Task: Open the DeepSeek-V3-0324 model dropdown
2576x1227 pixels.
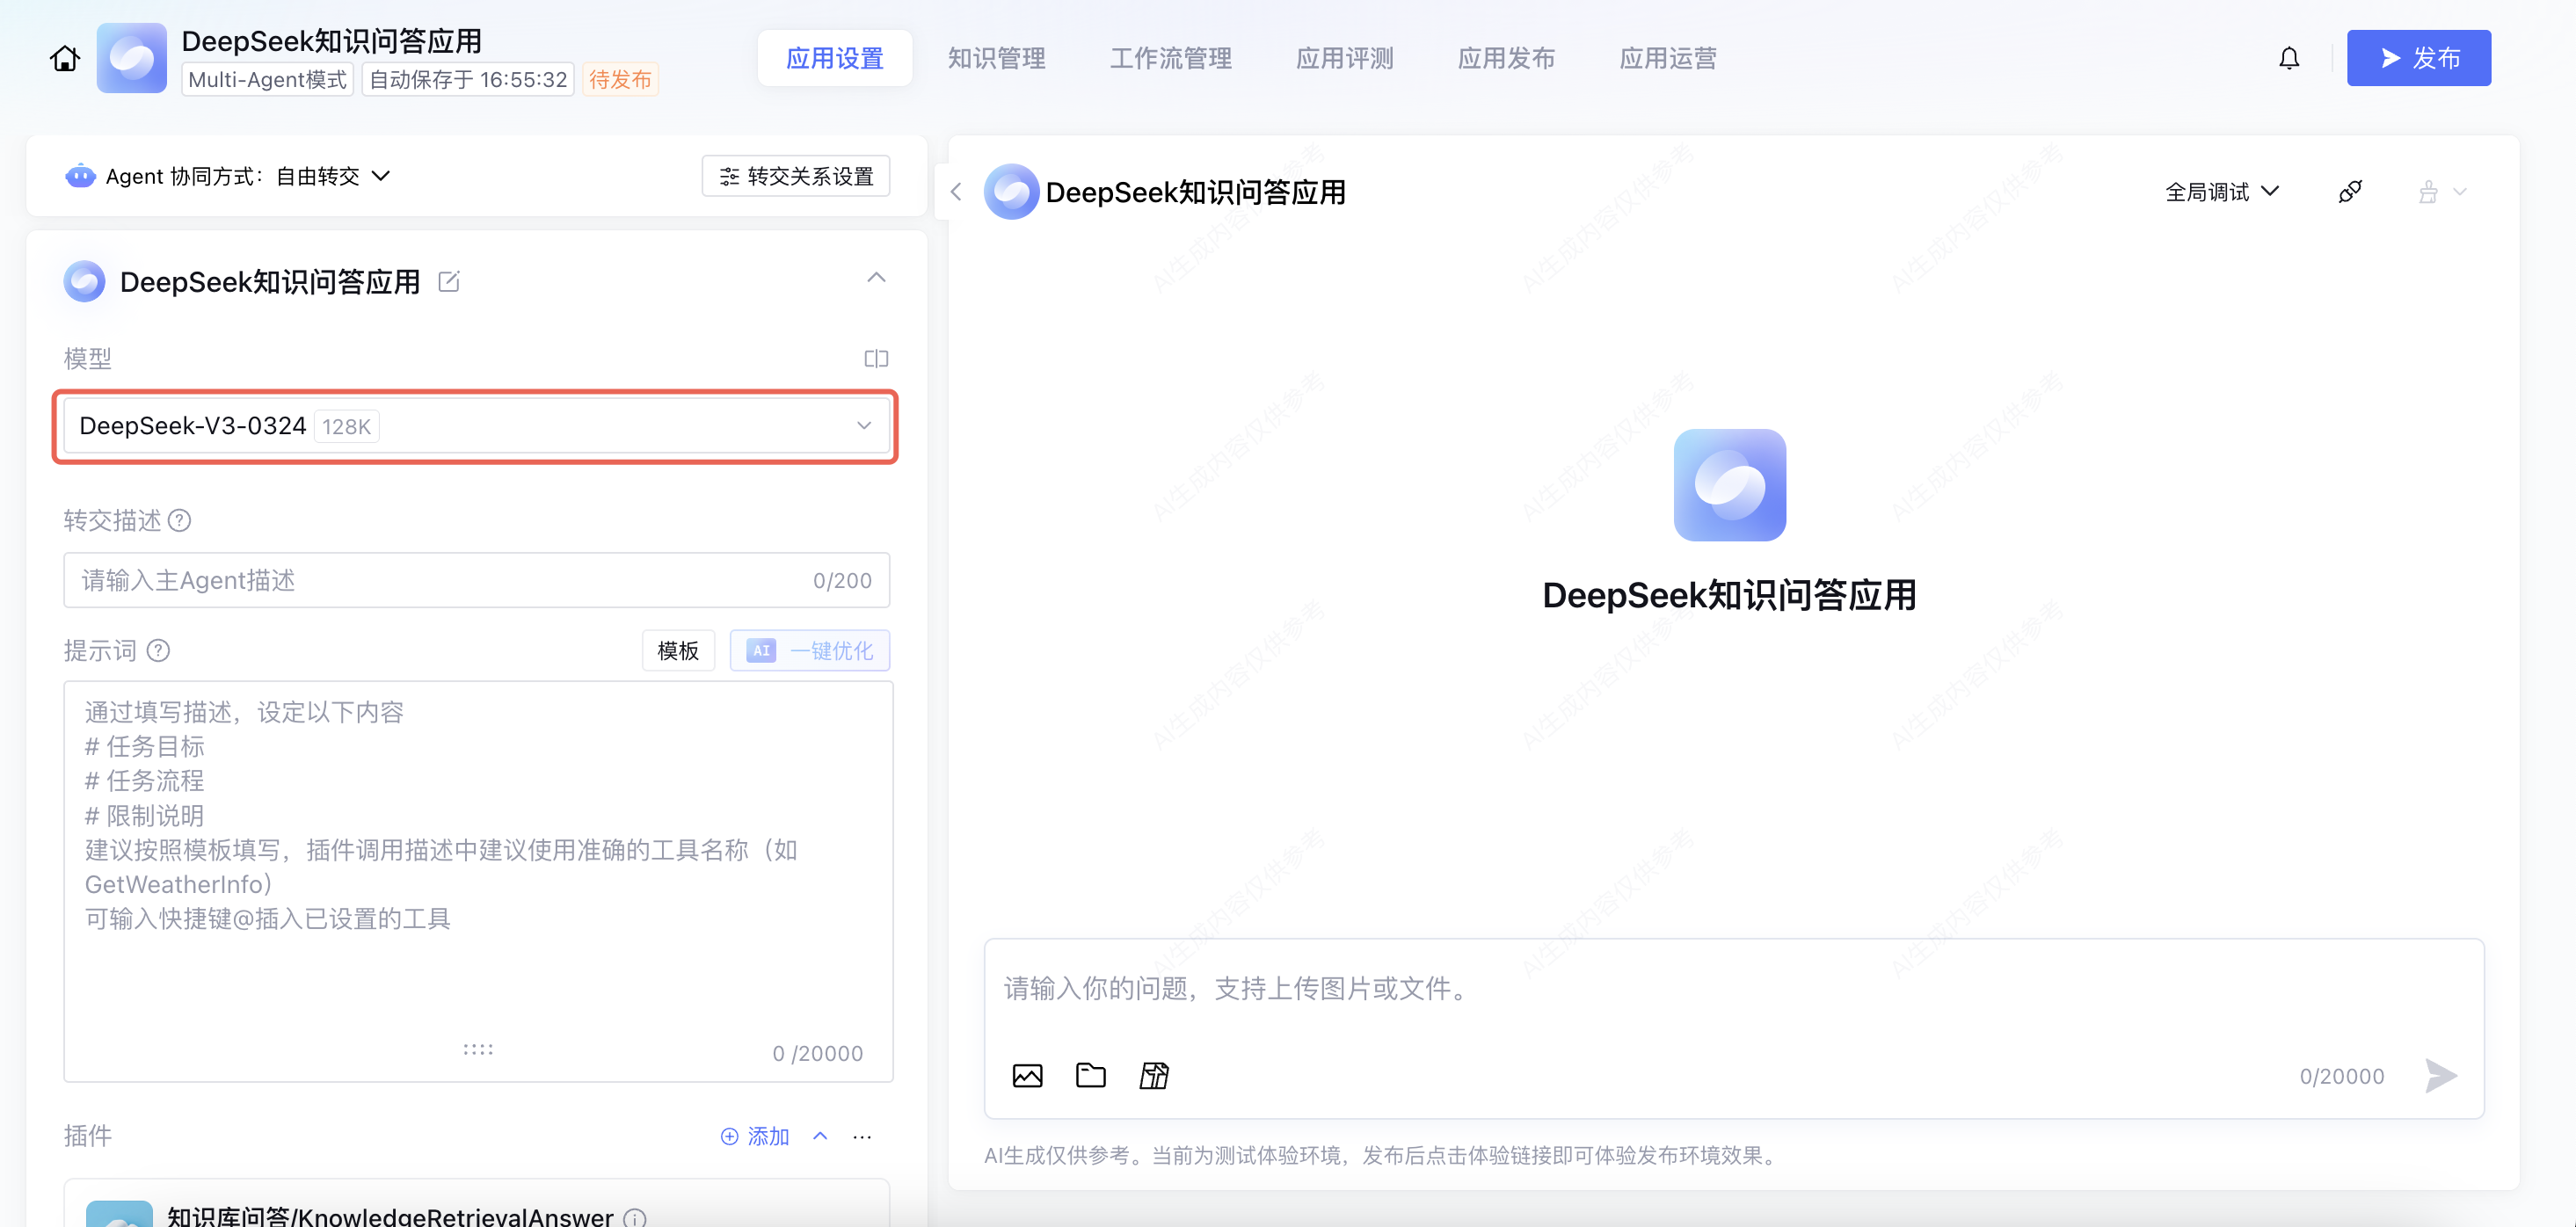Action: 476,426
